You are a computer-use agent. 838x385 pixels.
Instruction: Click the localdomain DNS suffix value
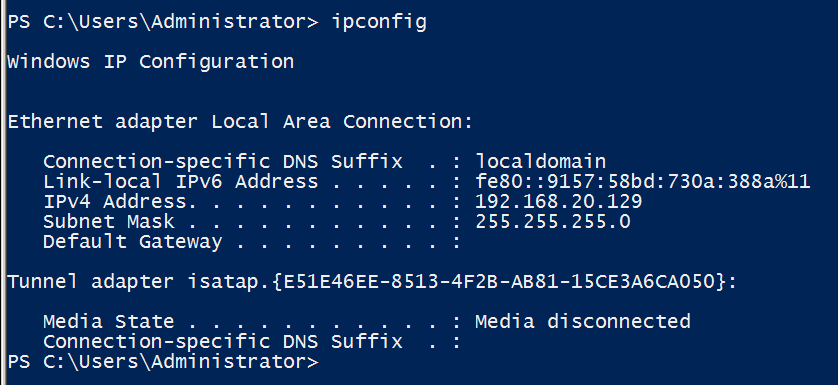[x=540, y=161]
